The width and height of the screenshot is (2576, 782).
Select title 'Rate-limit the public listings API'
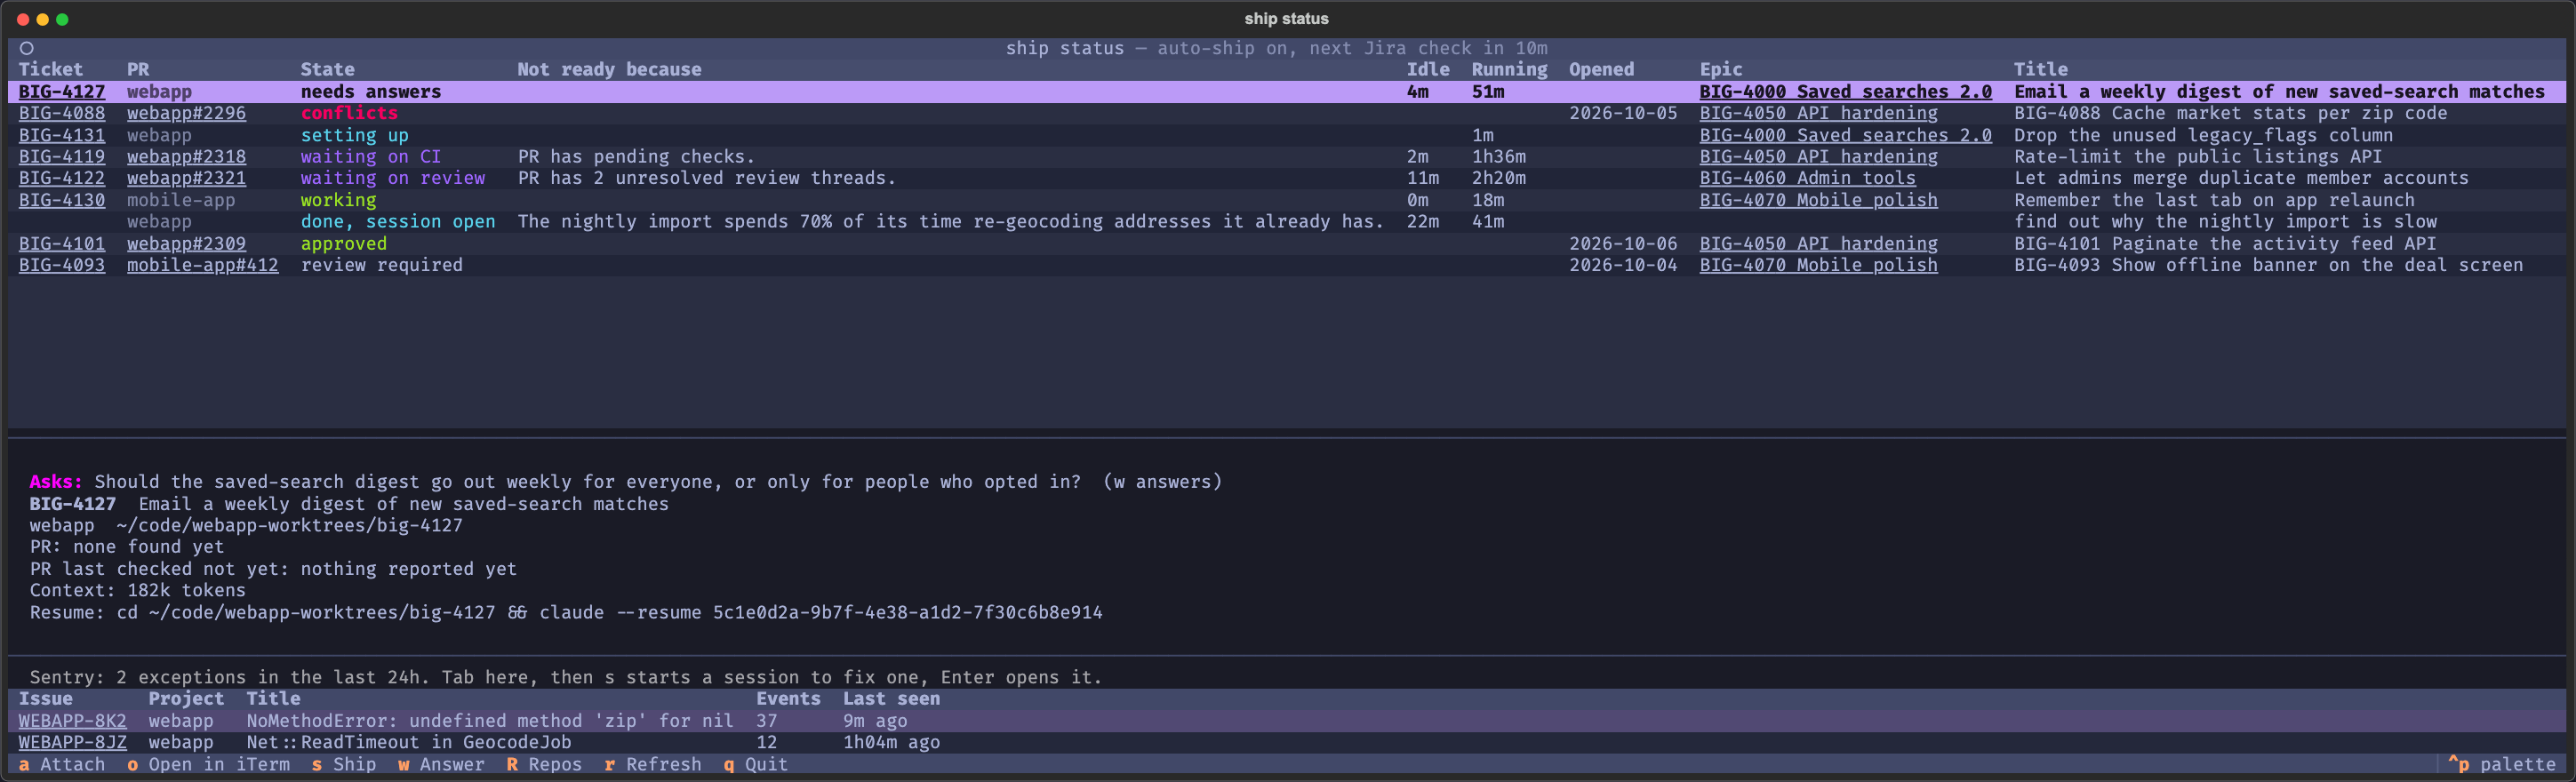click(2198, 157)
